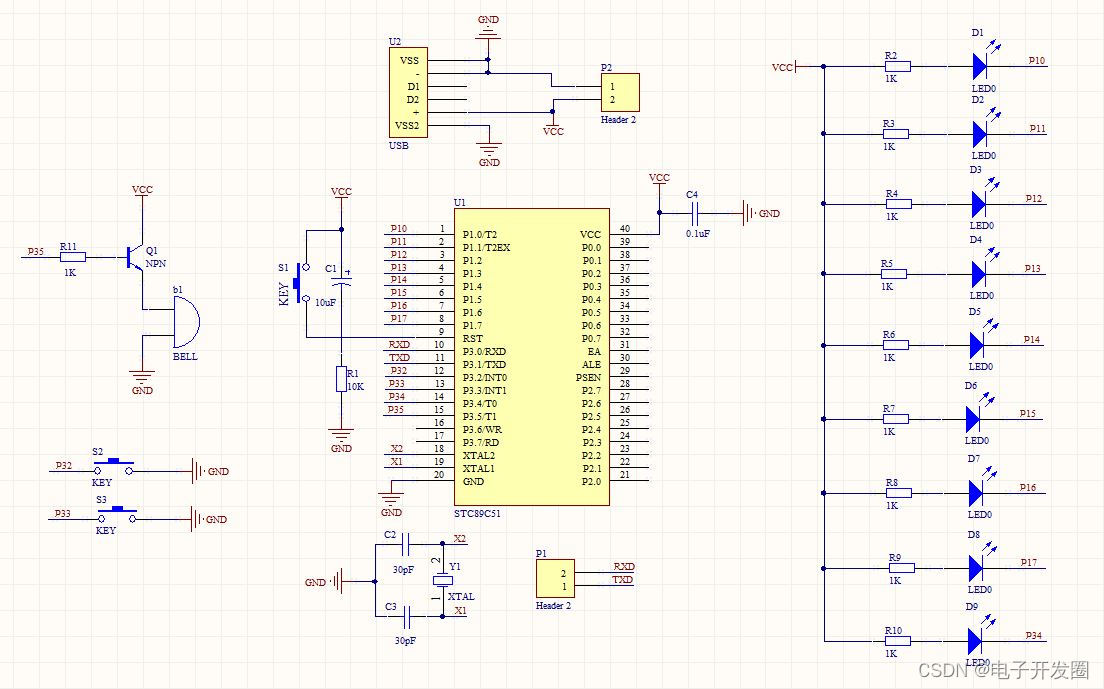The width and height of the screenshot is (1104, 689).
Task: Click the 'PSEN' pin label on U1
Action: point(588,377)
